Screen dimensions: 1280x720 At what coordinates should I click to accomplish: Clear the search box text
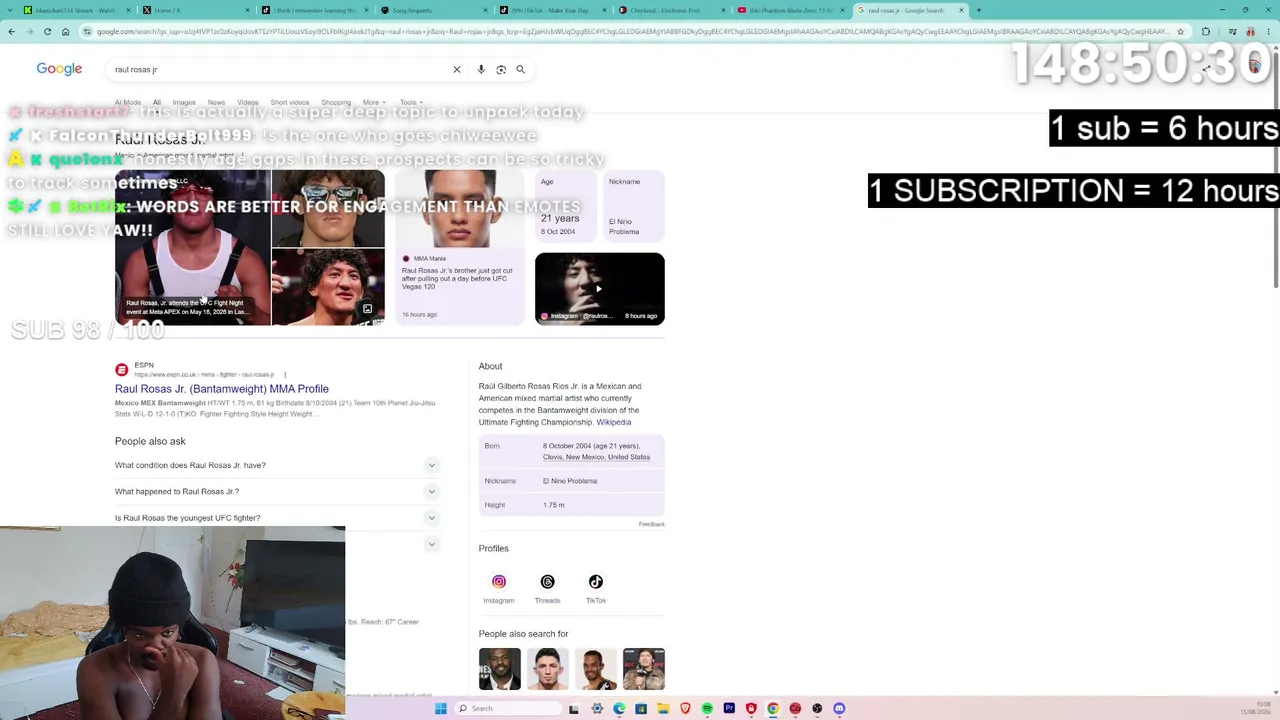[x=457, y=70]
